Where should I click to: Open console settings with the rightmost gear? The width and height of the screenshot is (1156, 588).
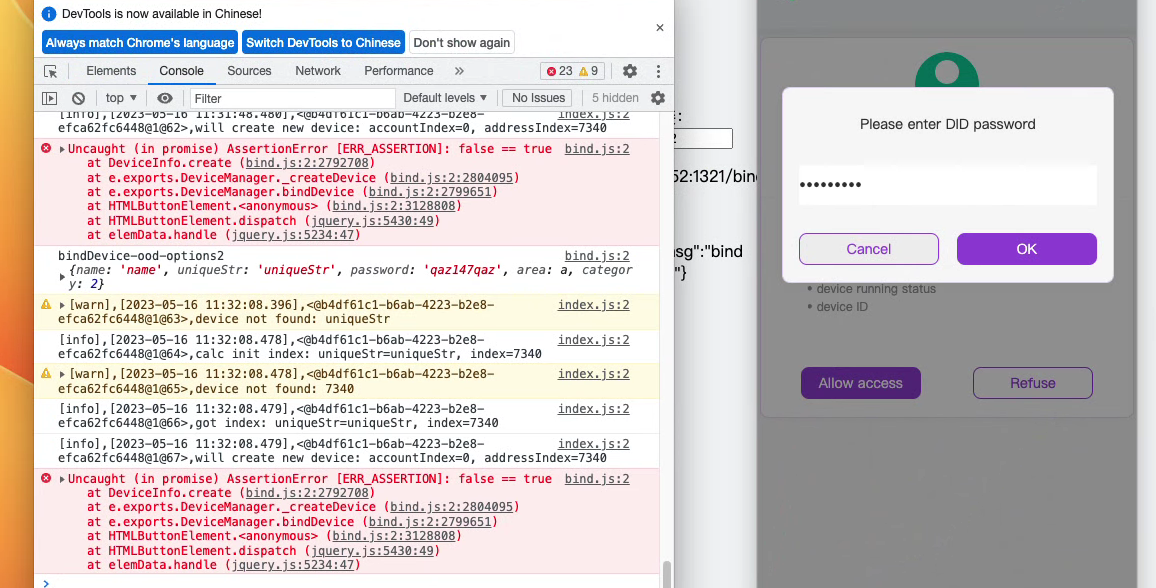(657, 97)
